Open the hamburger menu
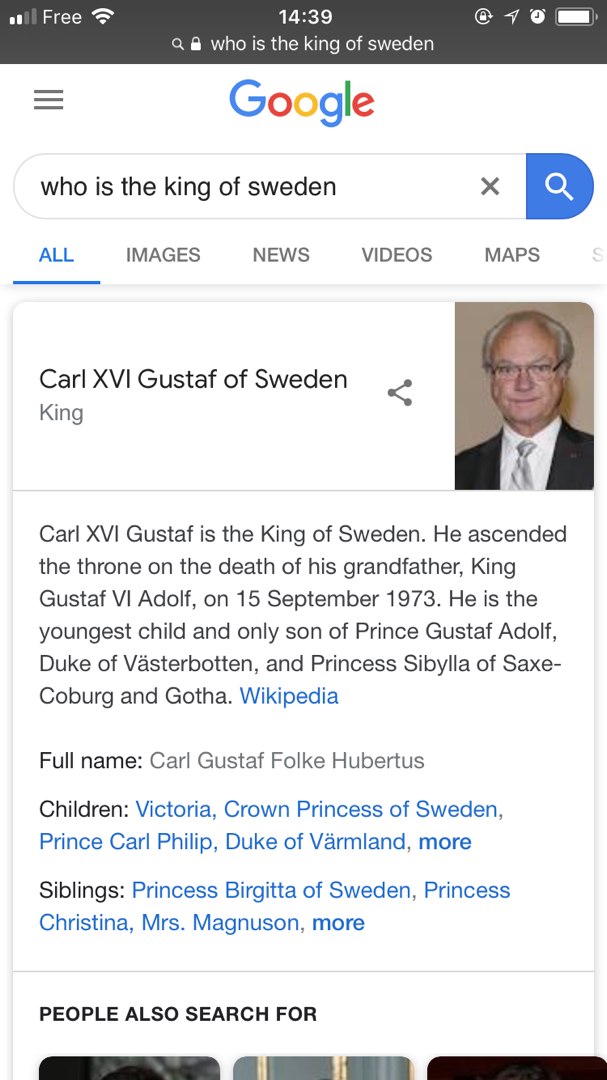 (49, 100)
